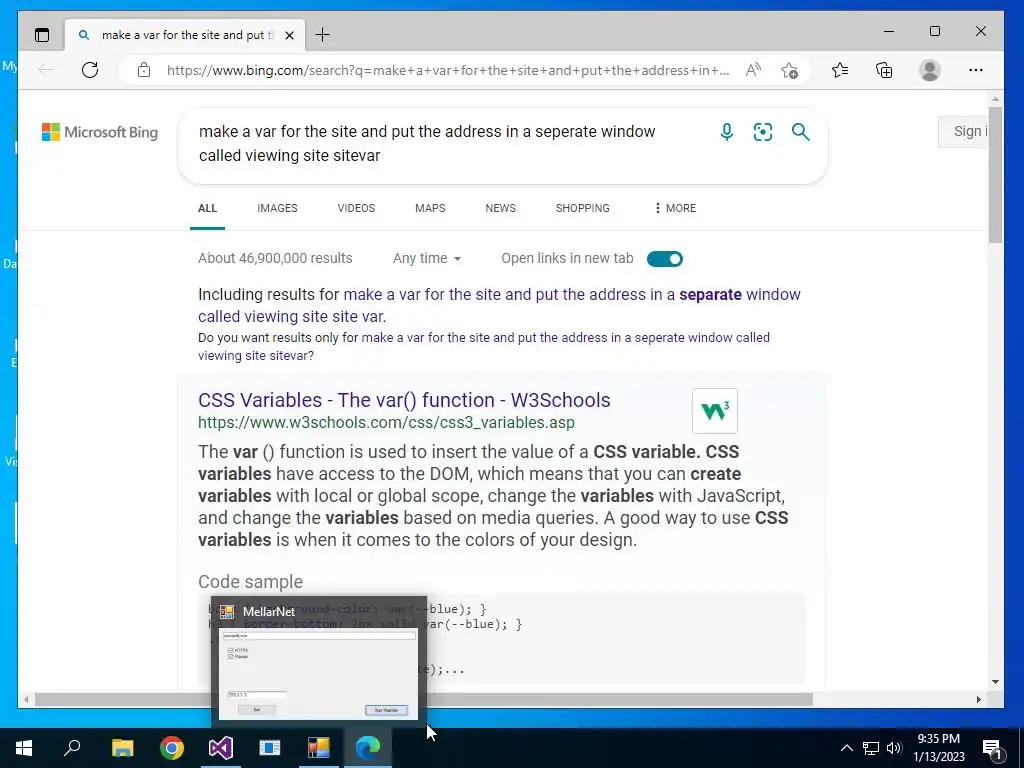Open File Explorer from taskbar

122,748
